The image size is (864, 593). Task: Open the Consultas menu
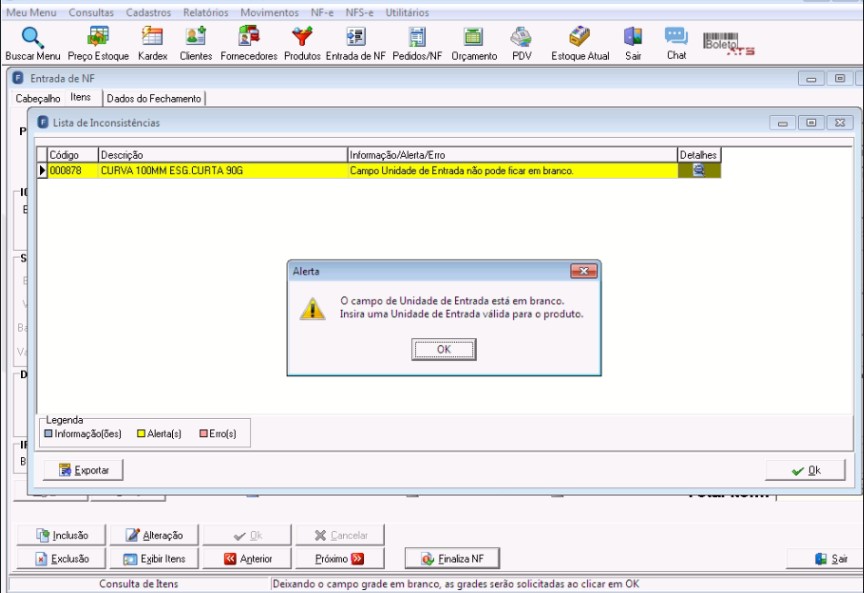(91, 12)
